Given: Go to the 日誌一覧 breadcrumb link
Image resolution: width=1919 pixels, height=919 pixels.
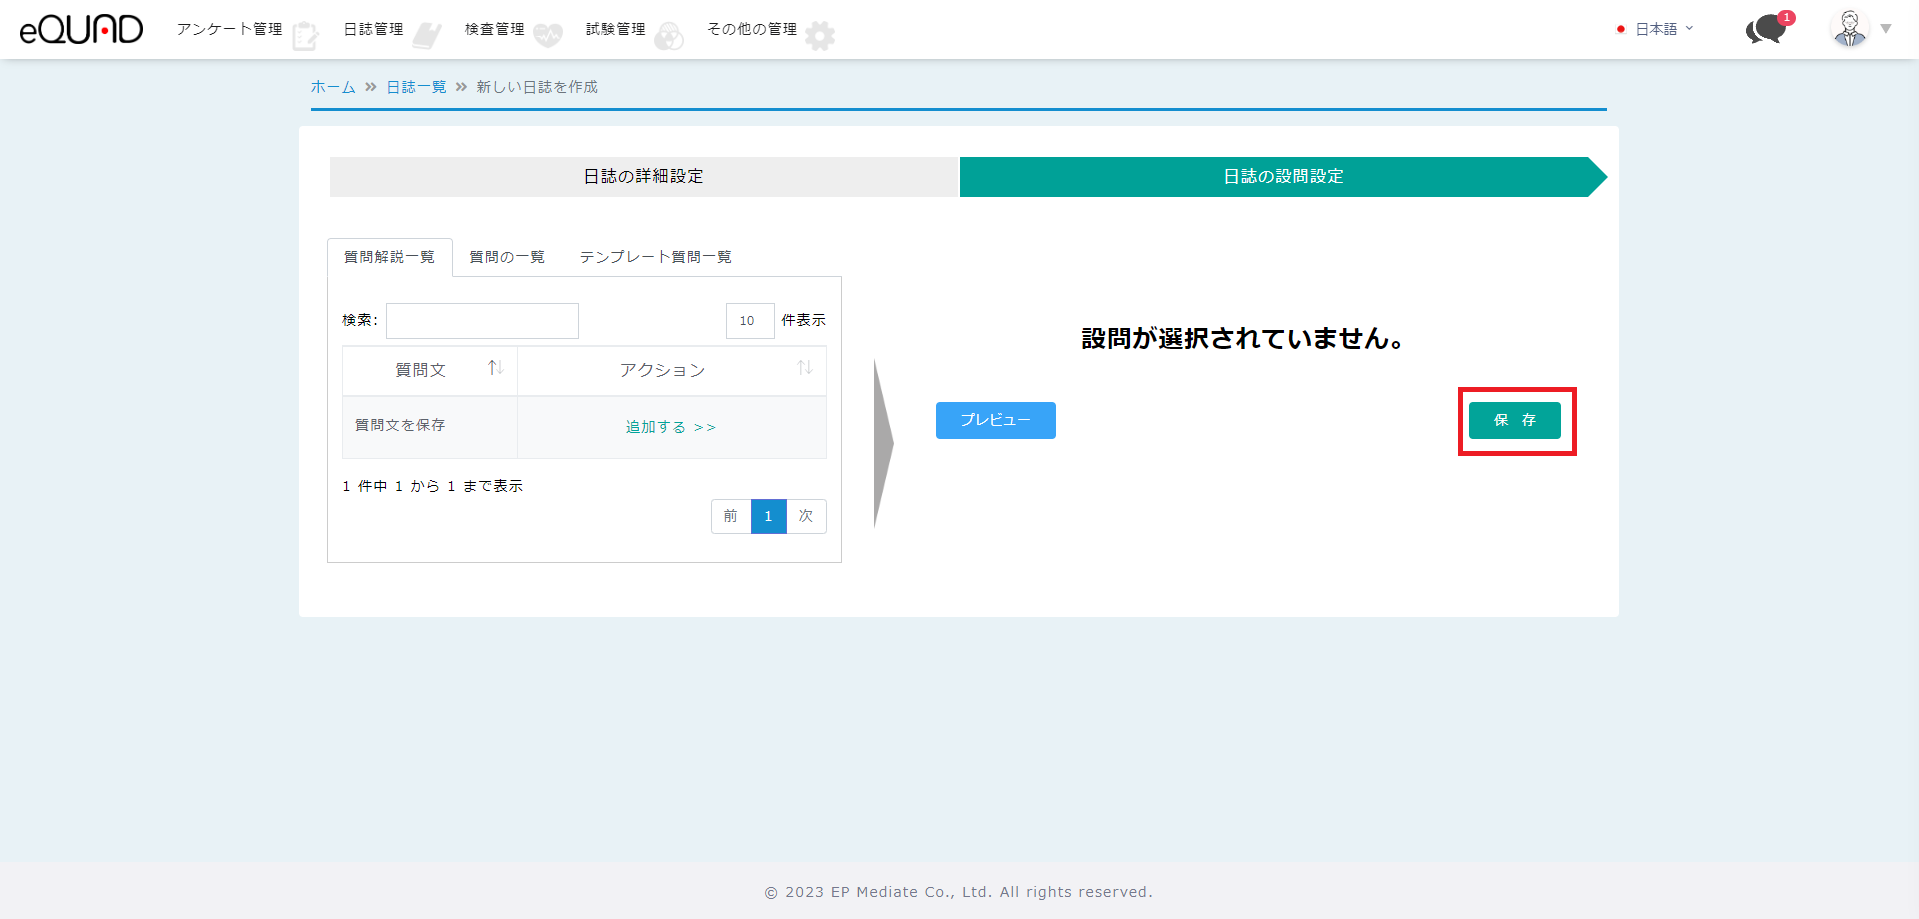Looking at the screenshot, I should point(416,87).
